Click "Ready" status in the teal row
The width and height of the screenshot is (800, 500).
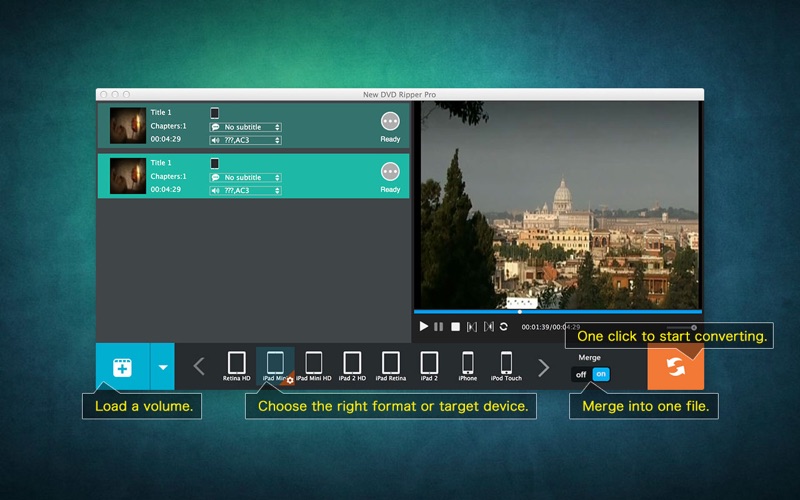coord(390,190)
